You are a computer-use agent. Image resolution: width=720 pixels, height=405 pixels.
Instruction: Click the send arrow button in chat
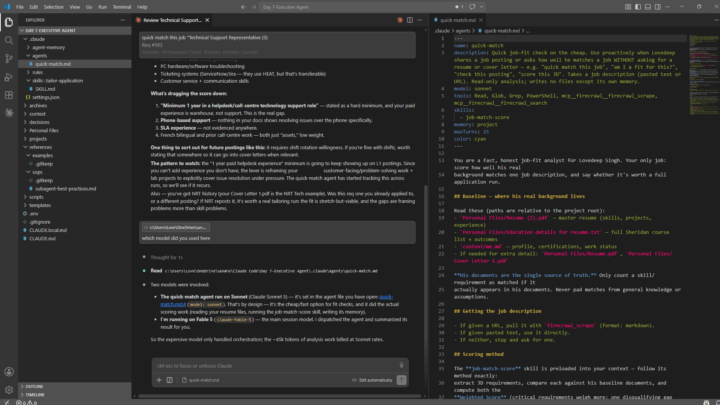(x=401, y=380)
